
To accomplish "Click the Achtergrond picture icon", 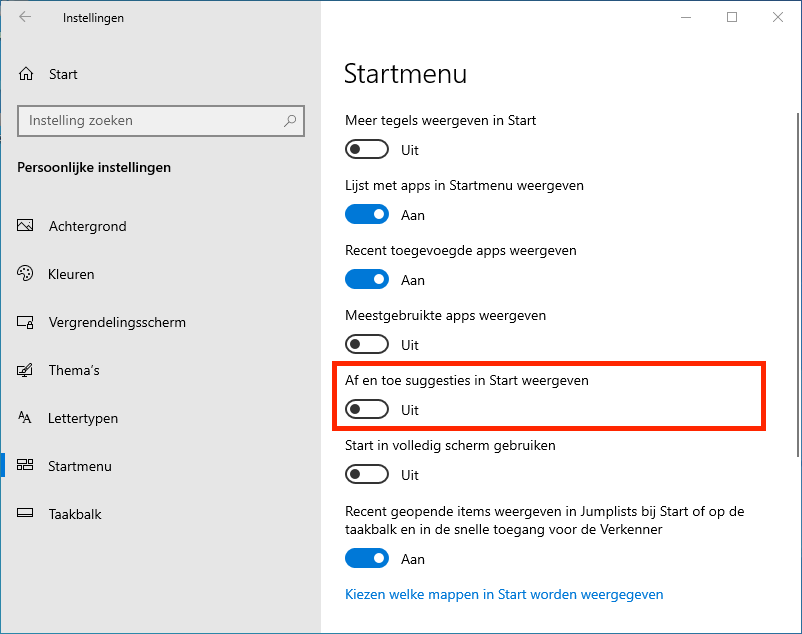I will pyautogui.click(x=26, y=226).
